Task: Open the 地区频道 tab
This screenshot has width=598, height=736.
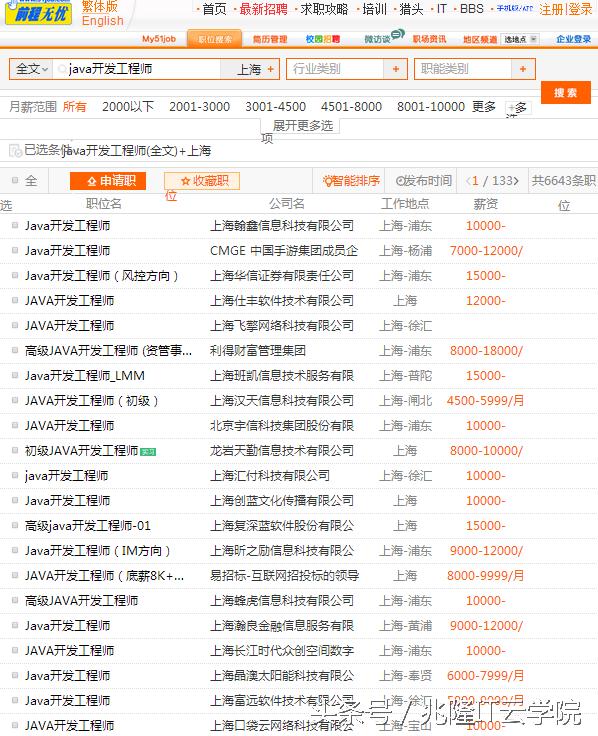Action: click(480, 39)
